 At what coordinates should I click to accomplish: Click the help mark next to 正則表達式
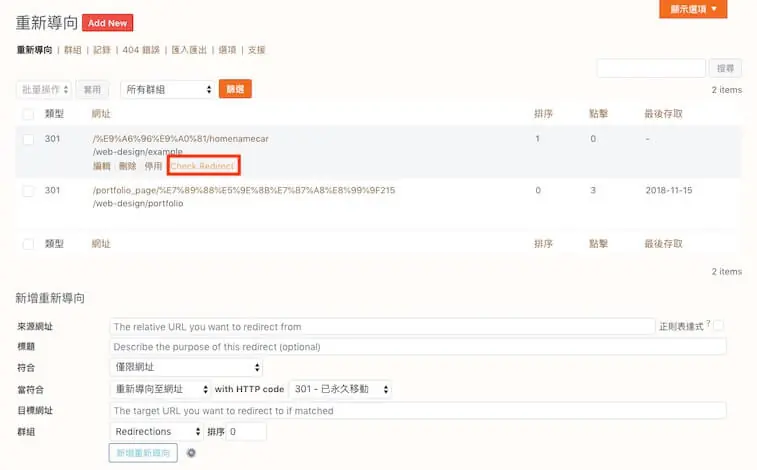[x=708, y=323]
